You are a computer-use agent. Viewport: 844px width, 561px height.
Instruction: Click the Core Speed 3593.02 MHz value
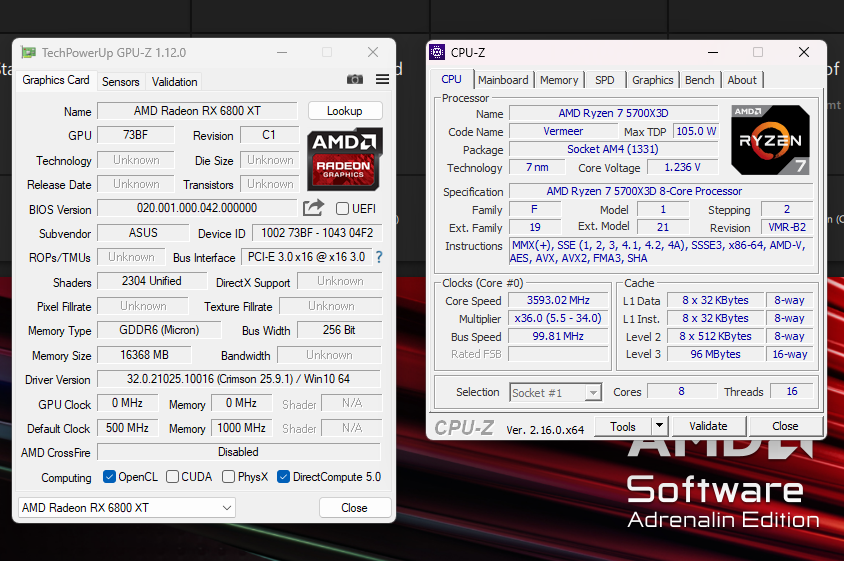(x=558, y=300)
